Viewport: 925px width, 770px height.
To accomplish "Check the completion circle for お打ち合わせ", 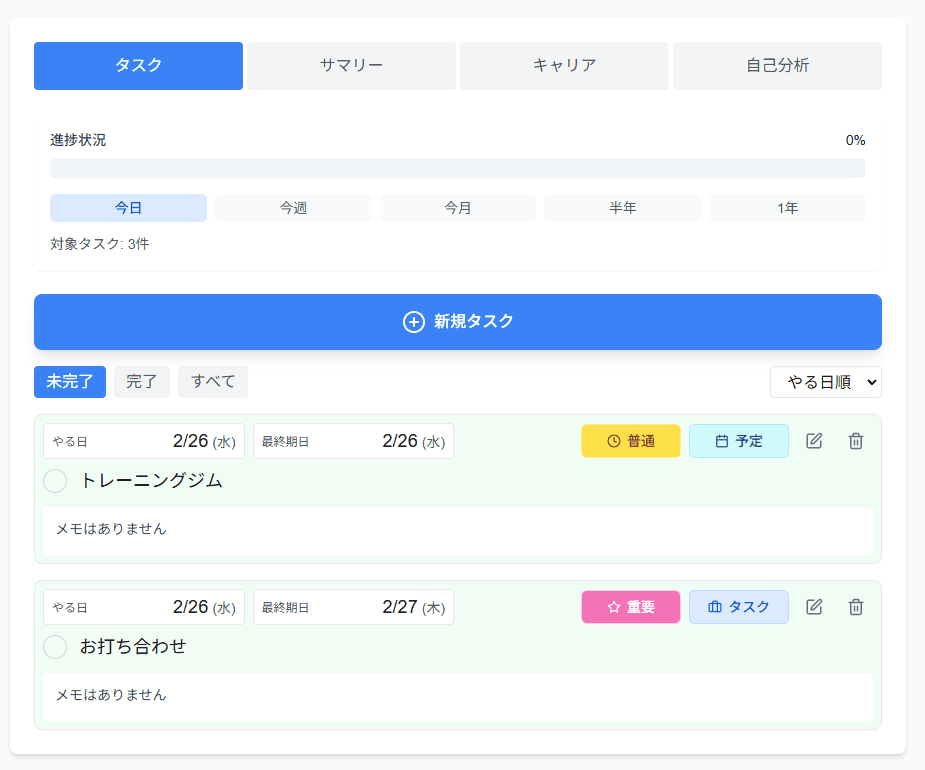I will 55,647.
